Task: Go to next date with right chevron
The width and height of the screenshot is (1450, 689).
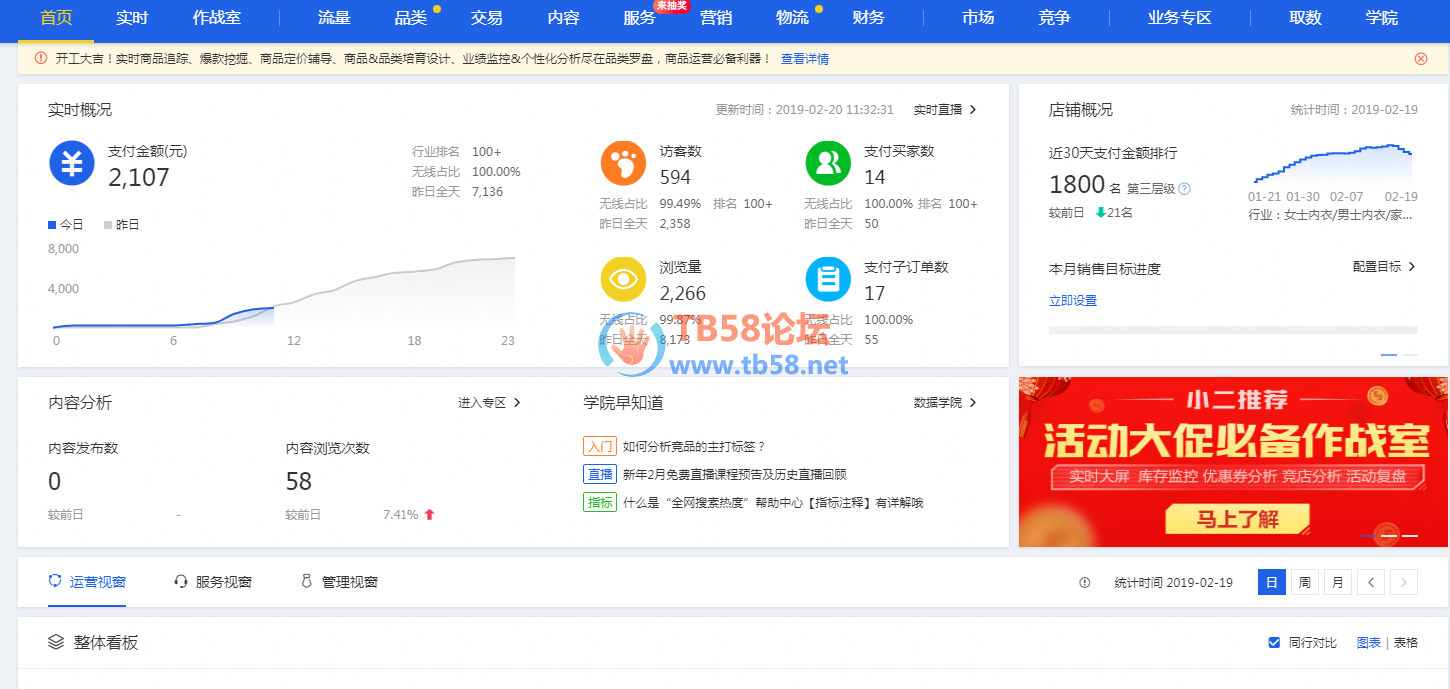Action: 1404,582
